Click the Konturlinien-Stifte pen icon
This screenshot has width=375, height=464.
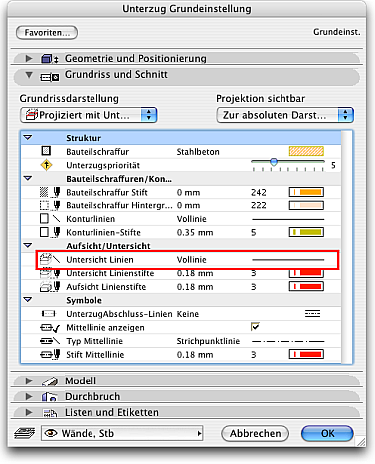coord(50,232)
